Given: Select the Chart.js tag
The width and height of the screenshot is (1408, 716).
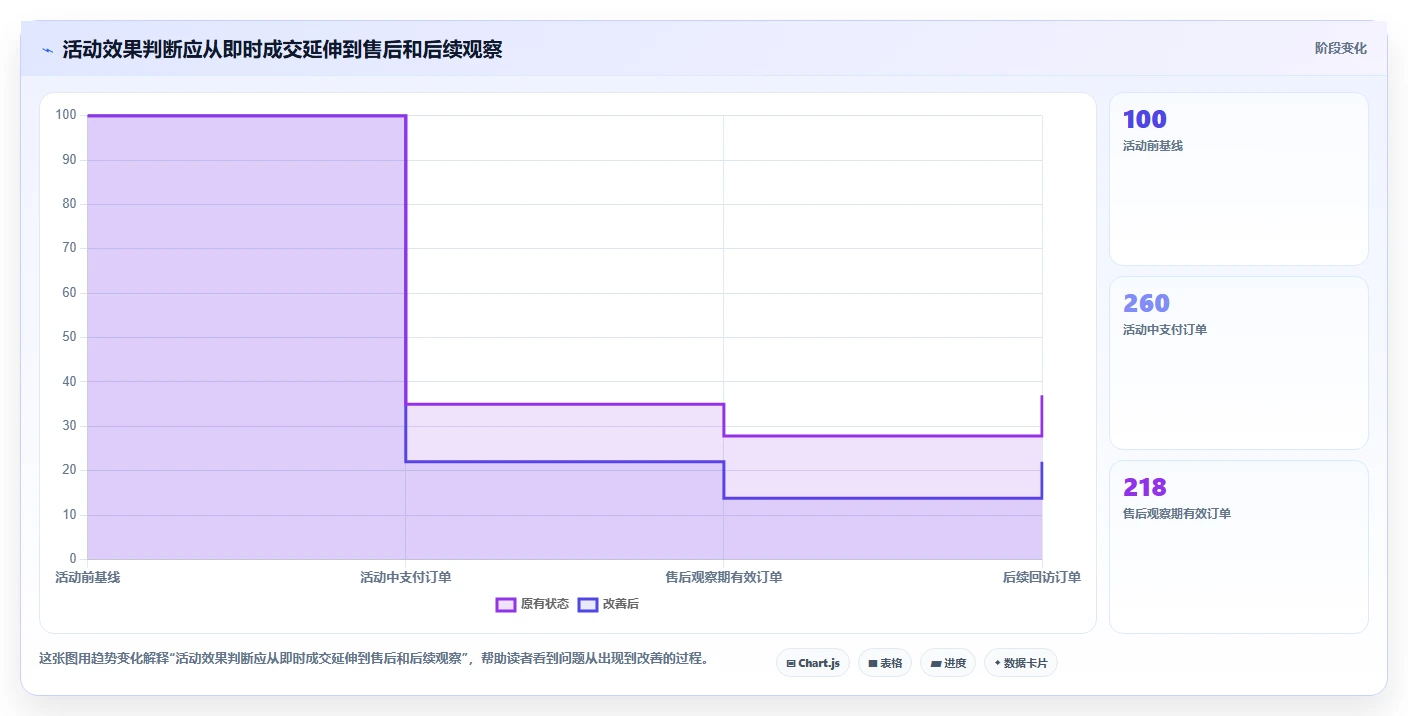Looking at the screenshot, I should click(x=813, y=663).
